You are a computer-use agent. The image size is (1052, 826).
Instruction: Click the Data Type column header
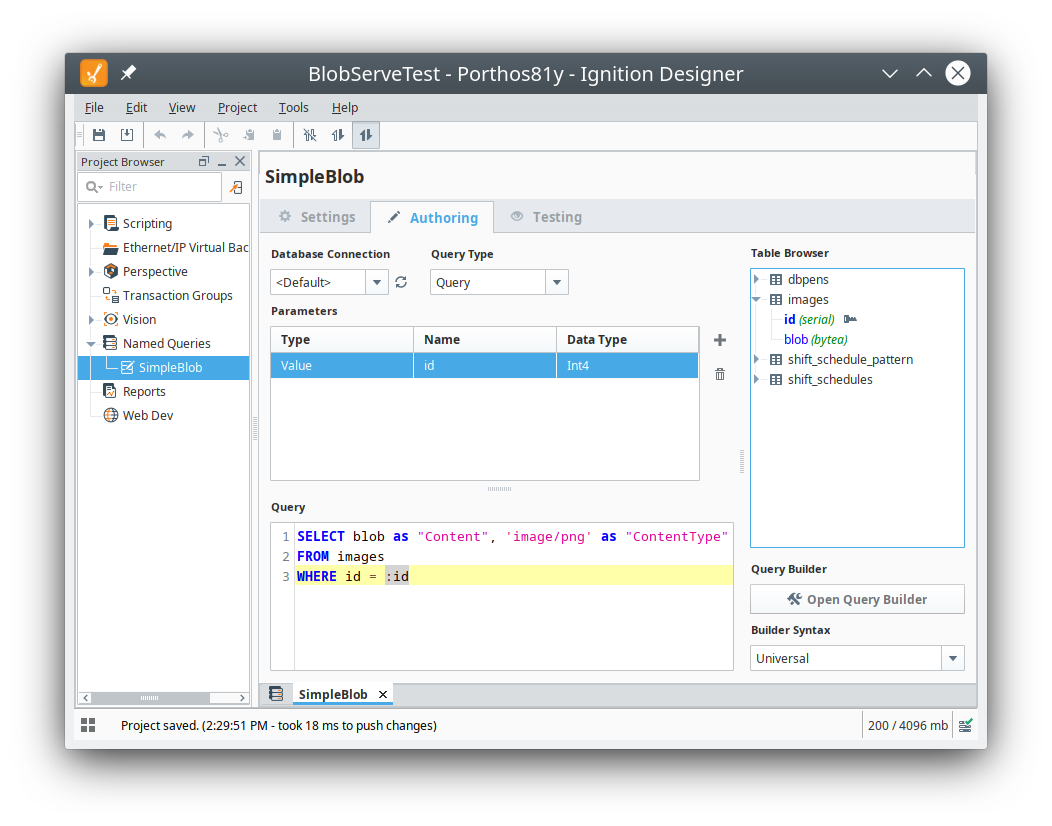[x=627, y=340]
